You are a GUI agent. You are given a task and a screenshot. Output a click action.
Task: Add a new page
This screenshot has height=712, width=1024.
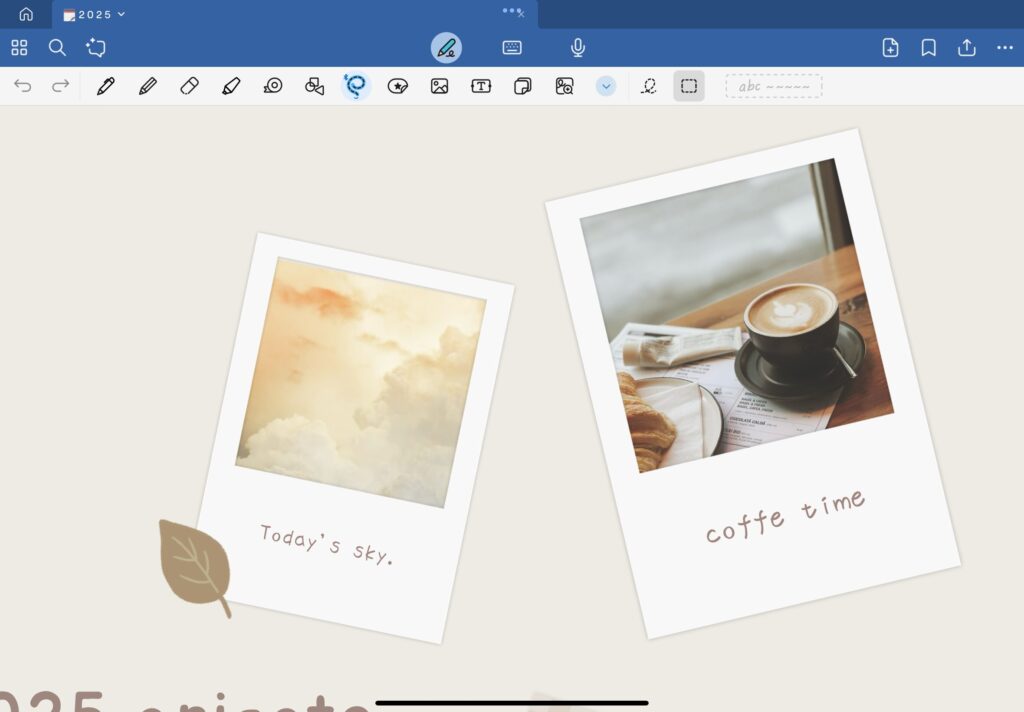click(x=890, y=48)
